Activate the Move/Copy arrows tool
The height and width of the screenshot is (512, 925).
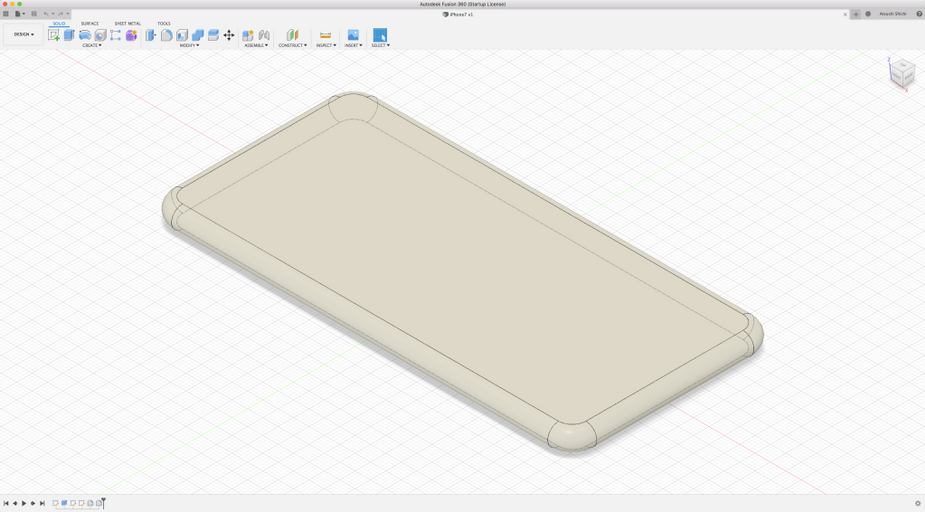click(229, 35)
